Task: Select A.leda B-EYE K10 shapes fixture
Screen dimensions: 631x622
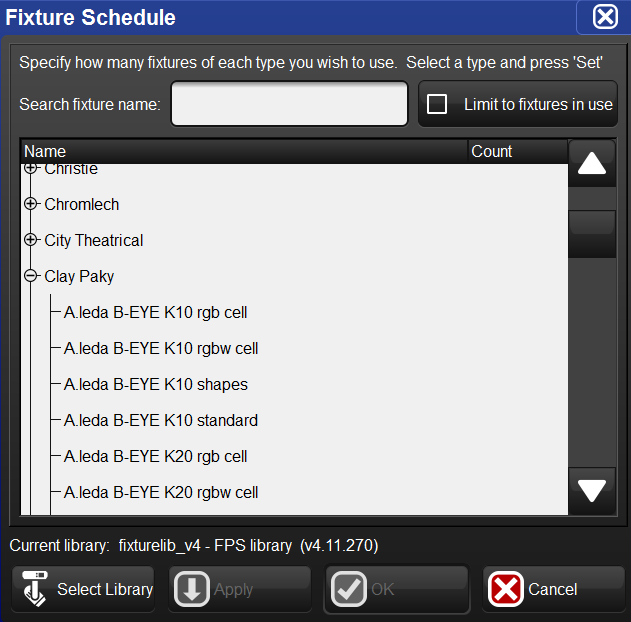Action: click(x=155, y=384)
